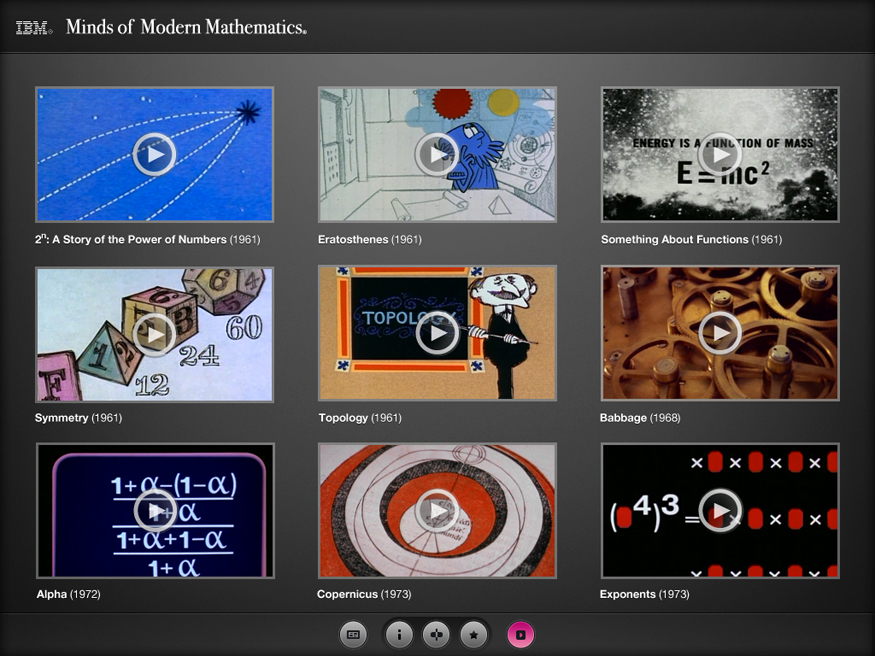Click the Minds of Modern Mathematics title
The height and width of the screenshot is (656, 875).
tap(186, 28)
